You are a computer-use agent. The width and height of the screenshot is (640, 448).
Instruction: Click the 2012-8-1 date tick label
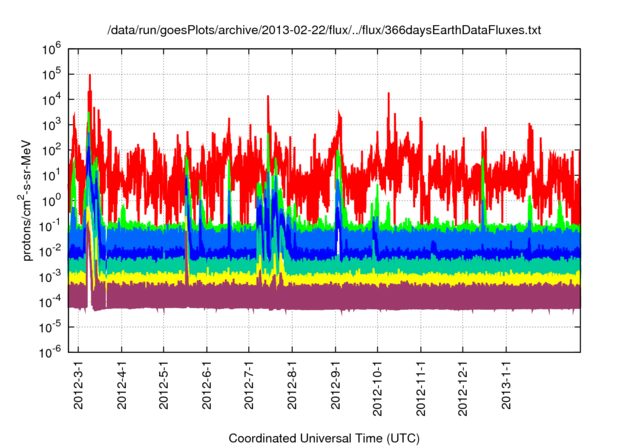click(x=293, y=383)
